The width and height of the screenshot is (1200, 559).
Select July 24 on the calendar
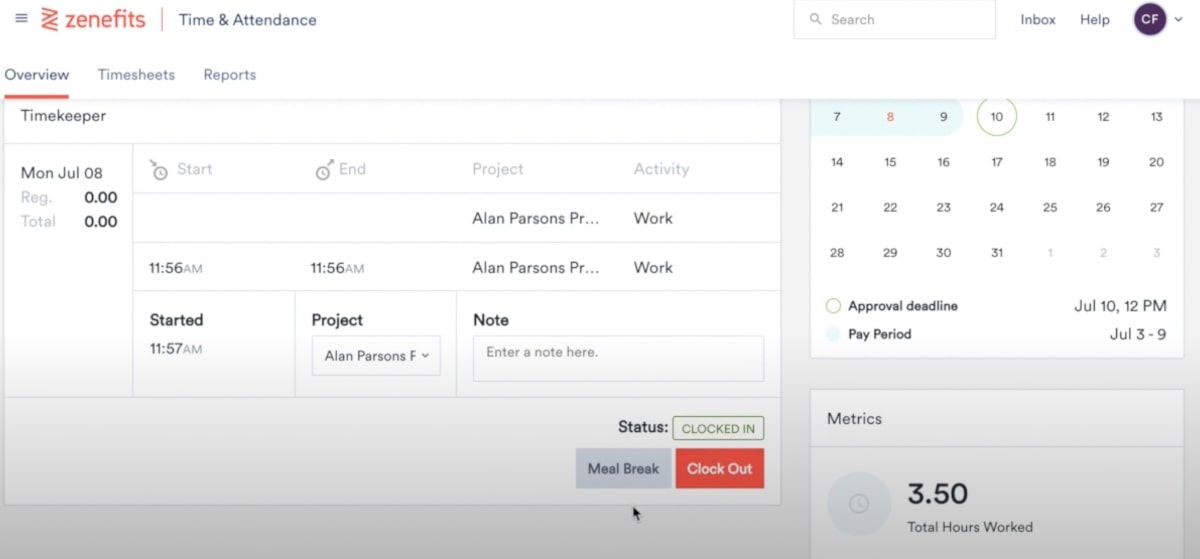pyautogui.click(x=997, y=208)
